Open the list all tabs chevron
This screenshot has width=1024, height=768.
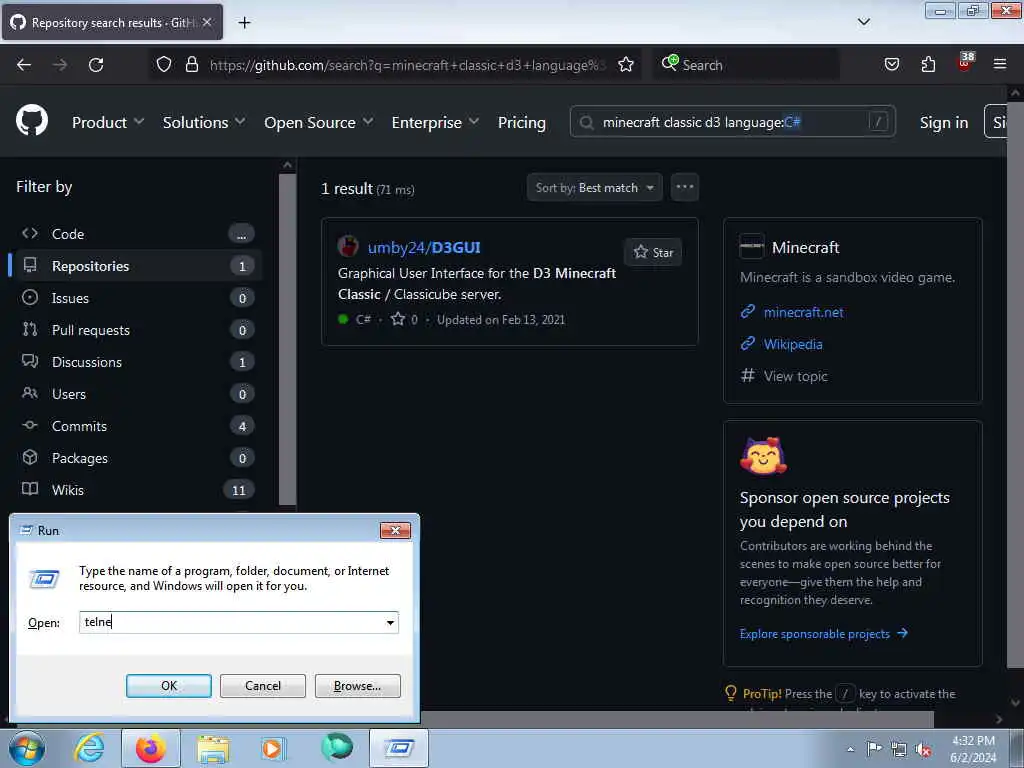coord(863,22)
